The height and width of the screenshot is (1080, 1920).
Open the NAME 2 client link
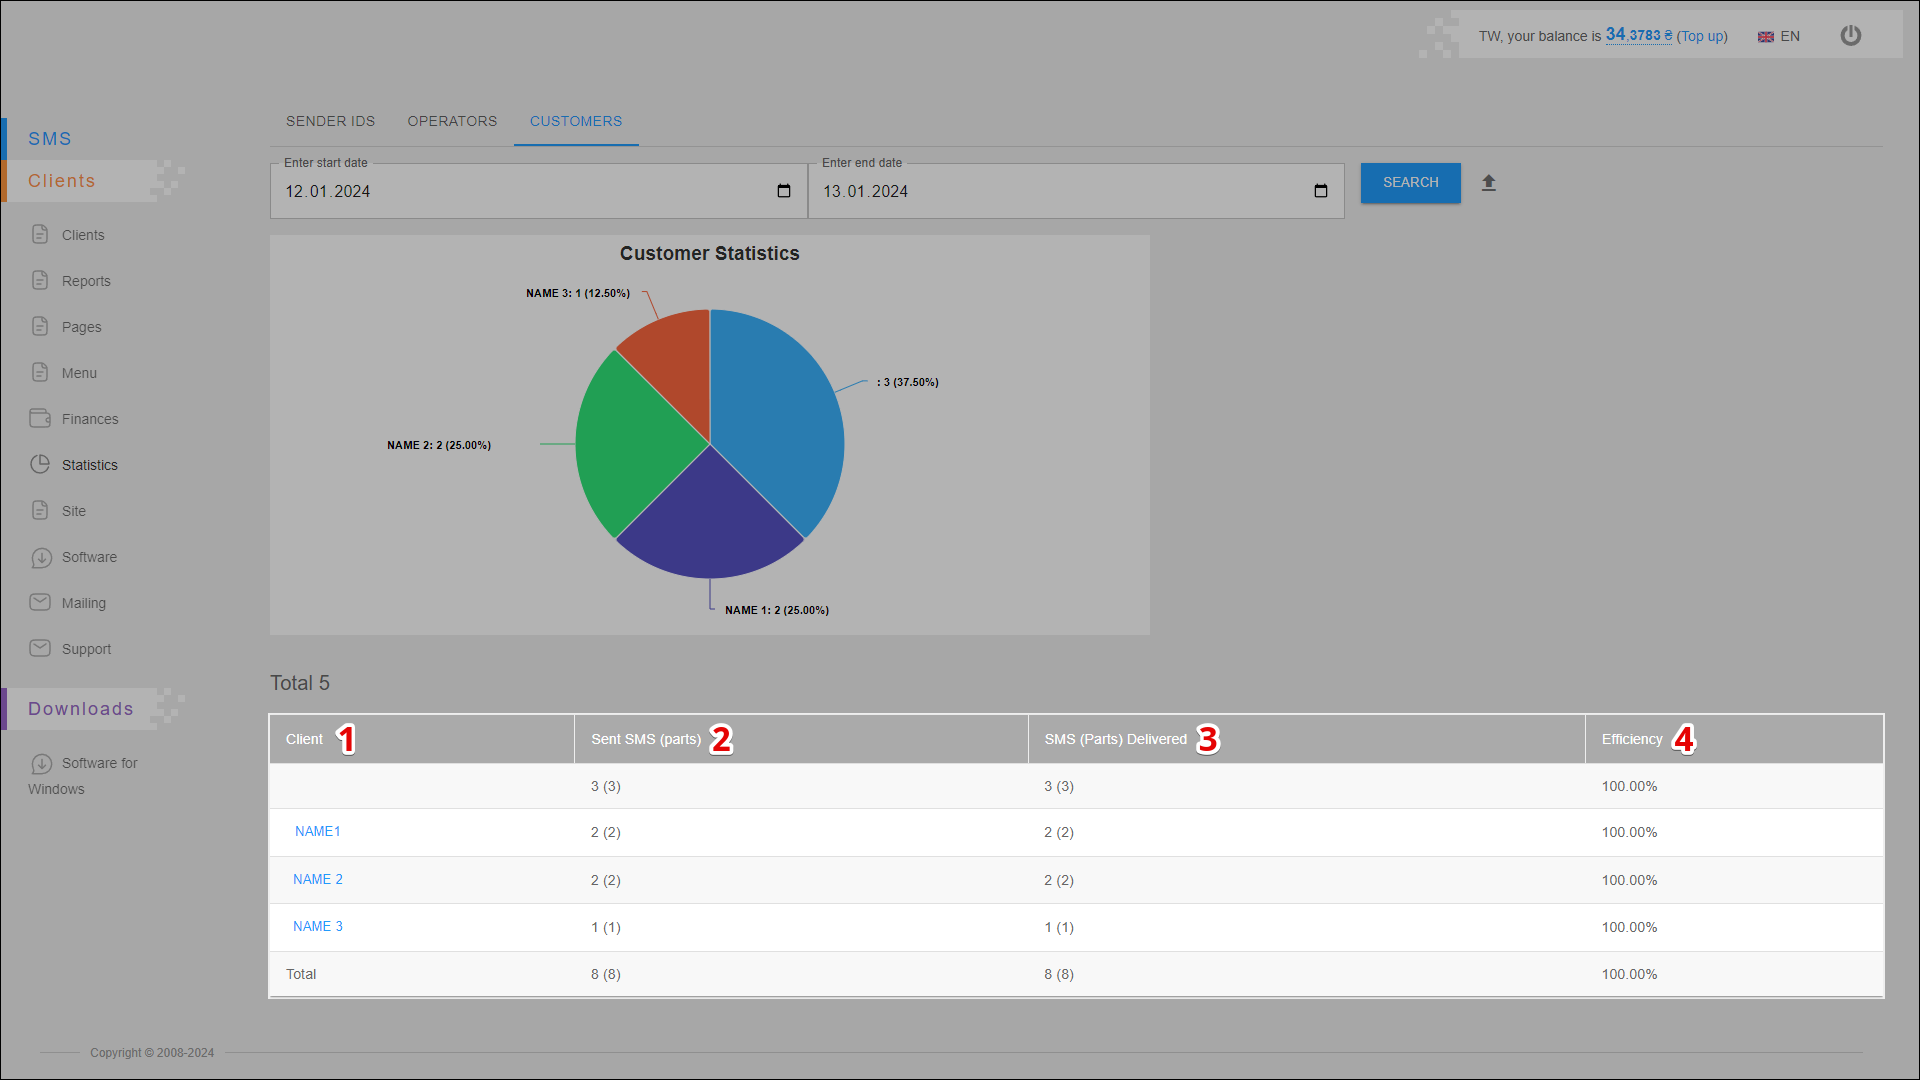click(x=318, y=879)
